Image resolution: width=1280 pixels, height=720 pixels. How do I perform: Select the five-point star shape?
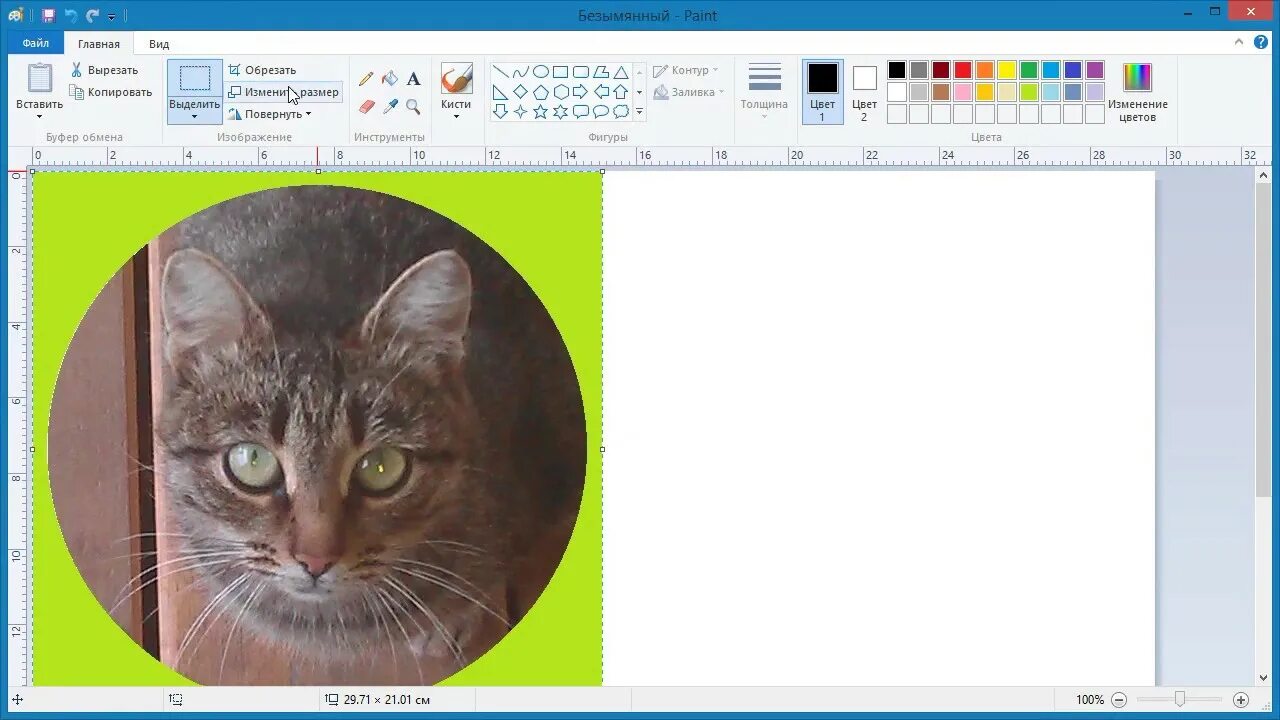[540, 111]
